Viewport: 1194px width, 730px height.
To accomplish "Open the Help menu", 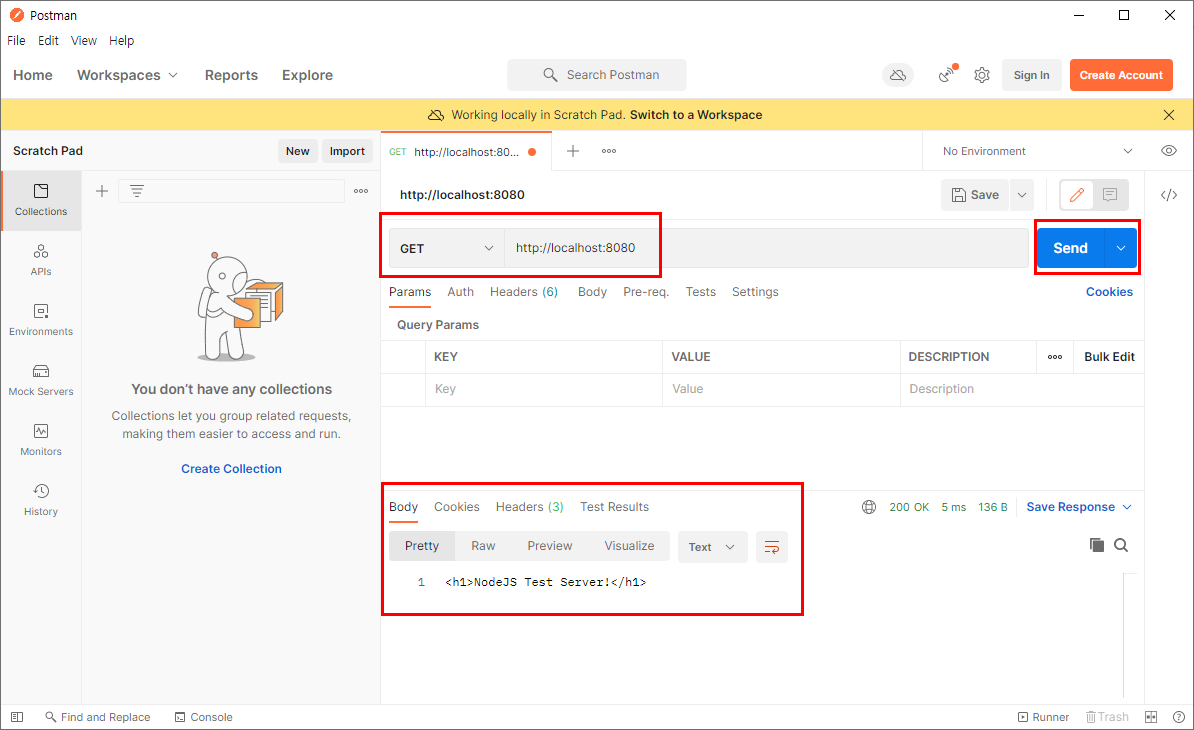I will click(121, 40).
